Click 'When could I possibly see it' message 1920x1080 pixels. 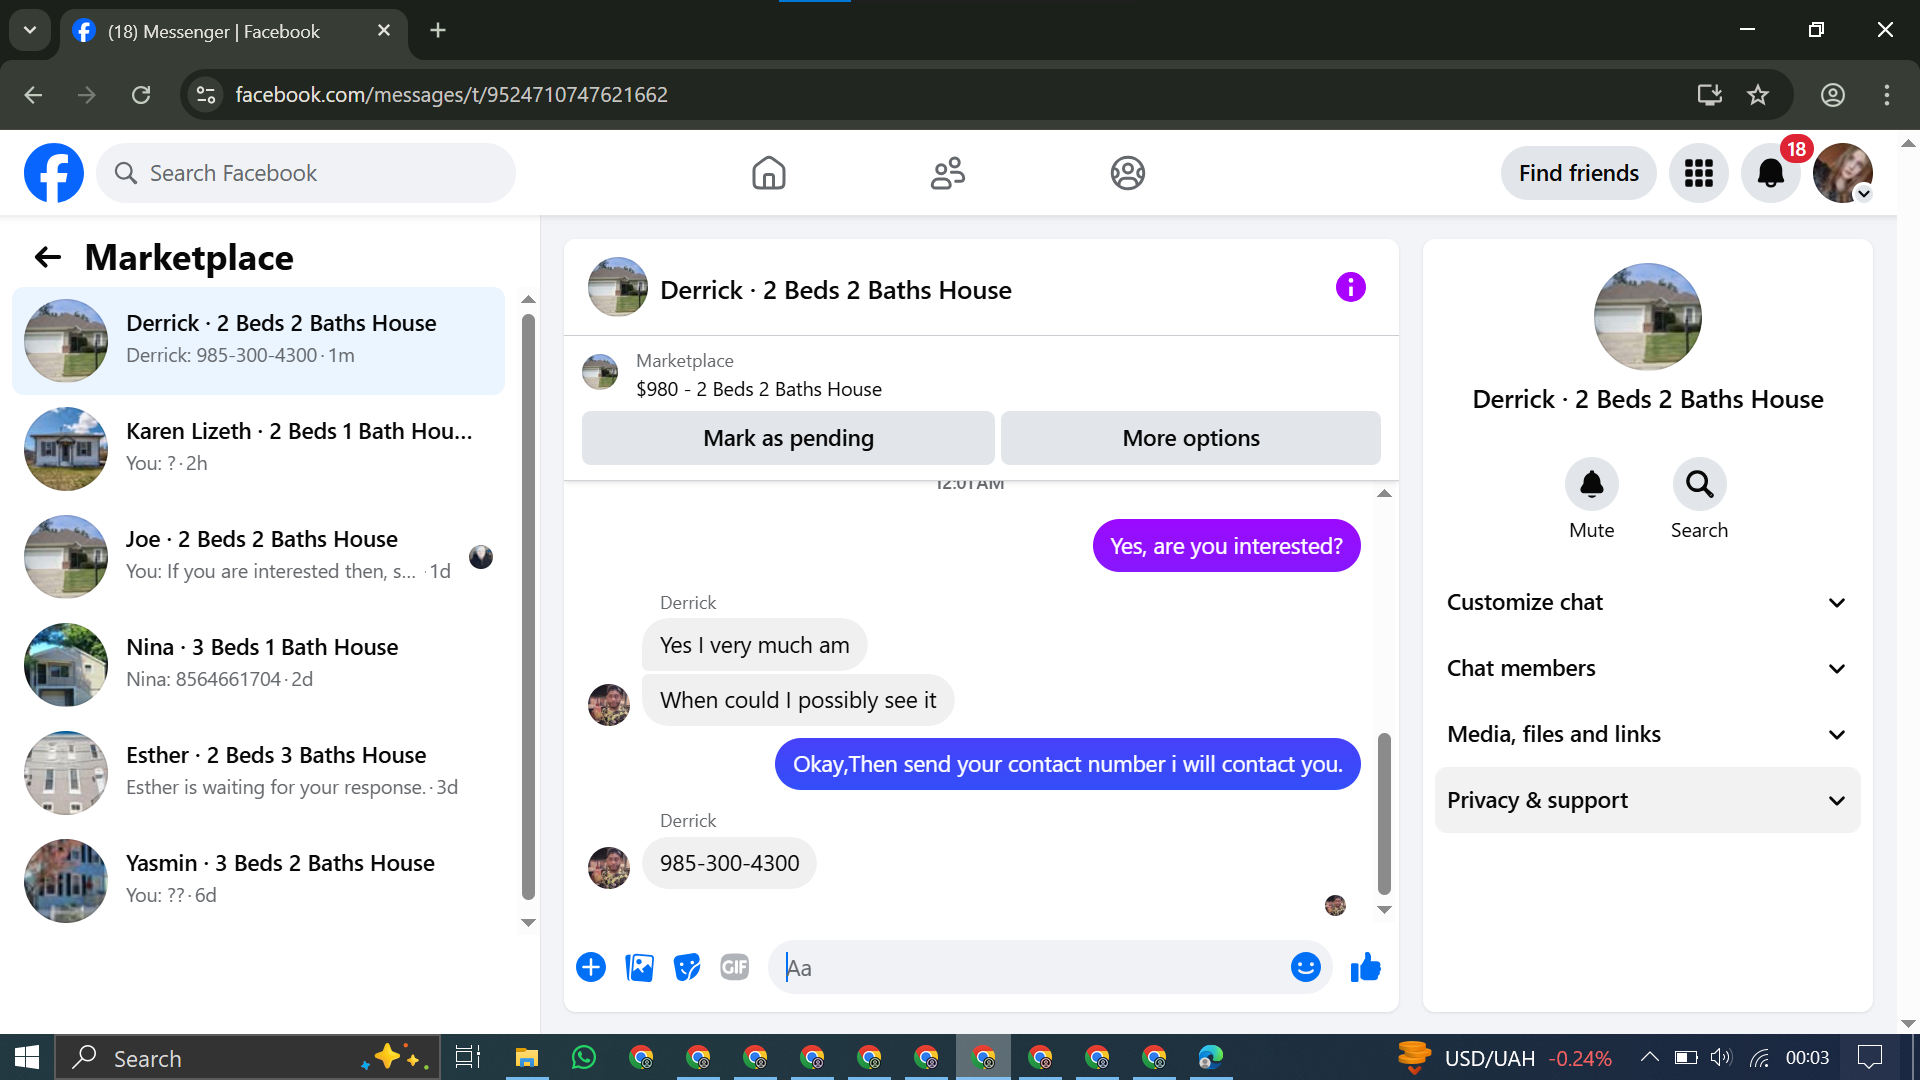point(797,700)
